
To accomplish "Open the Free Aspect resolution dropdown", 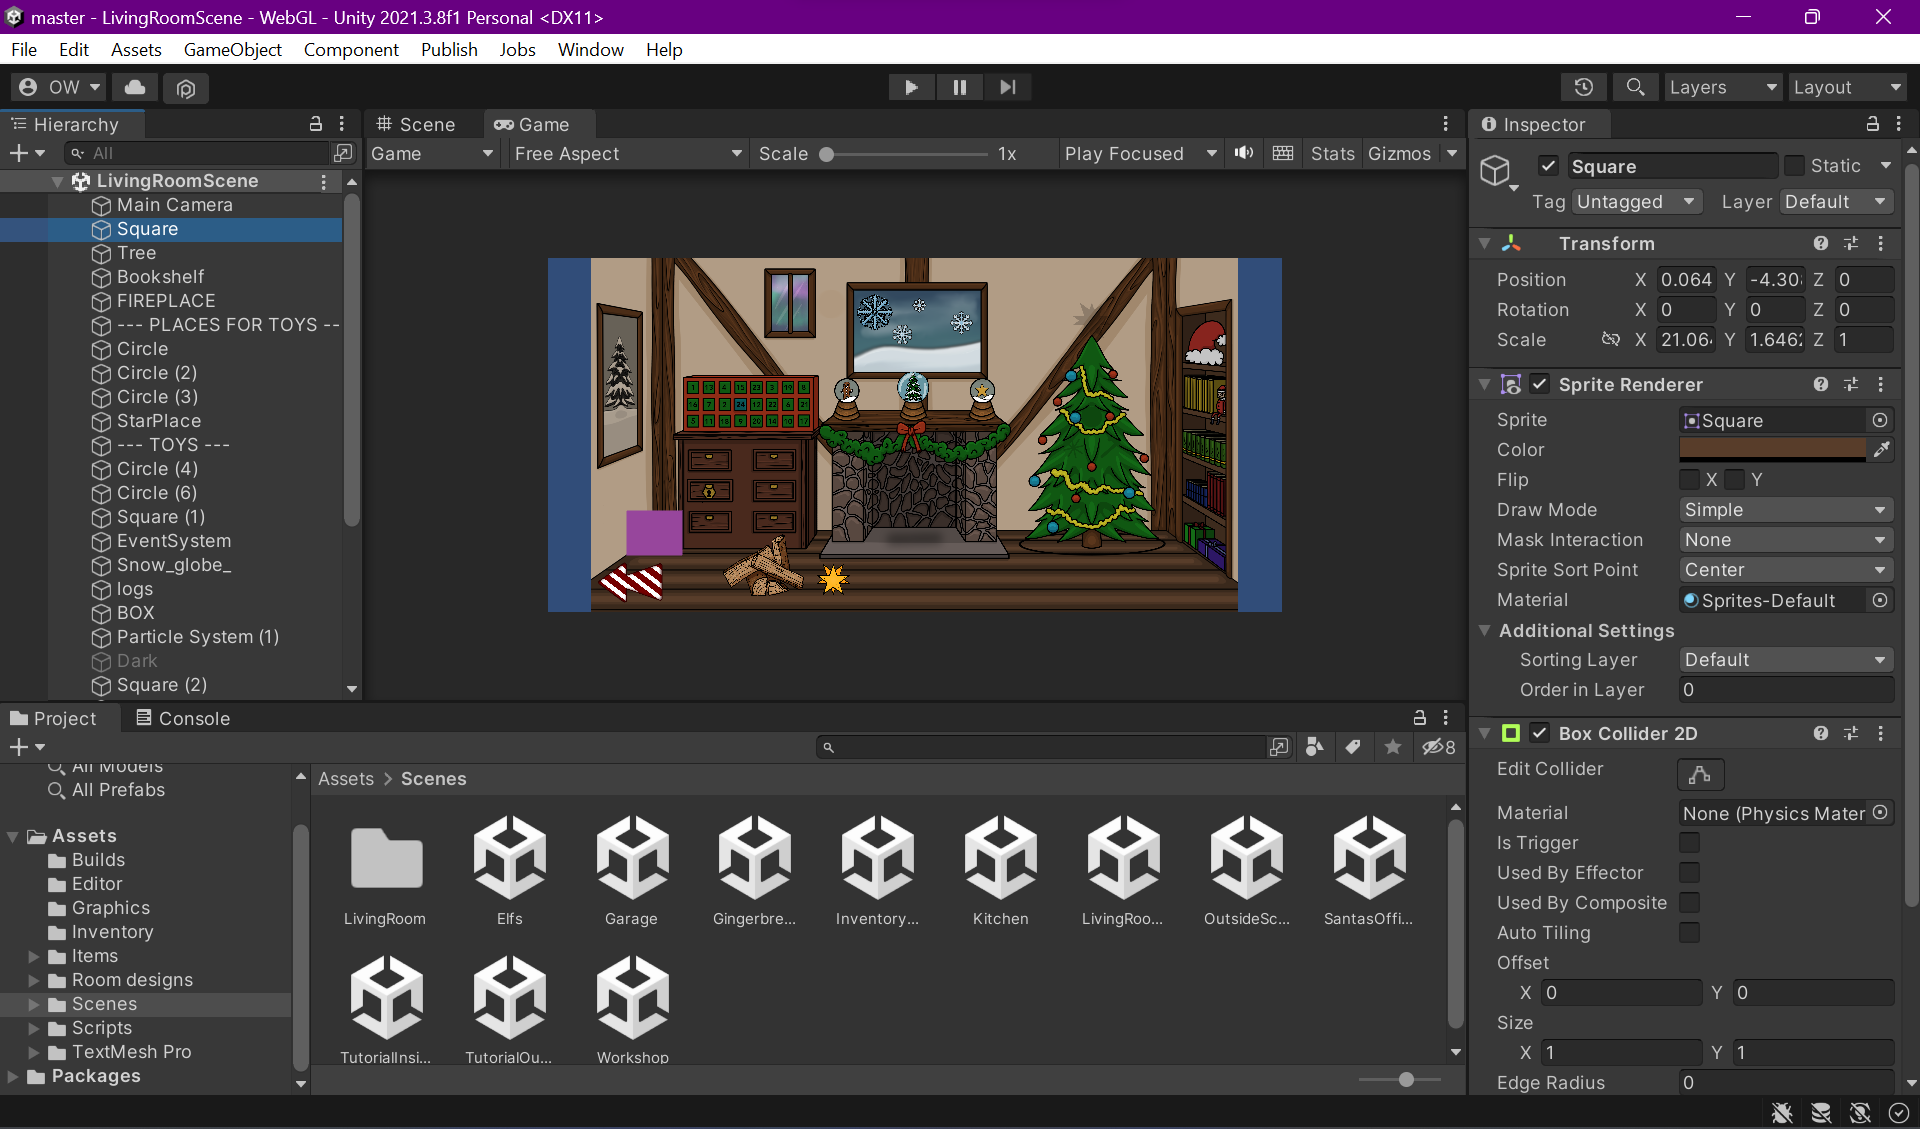I will pos(627,153).
